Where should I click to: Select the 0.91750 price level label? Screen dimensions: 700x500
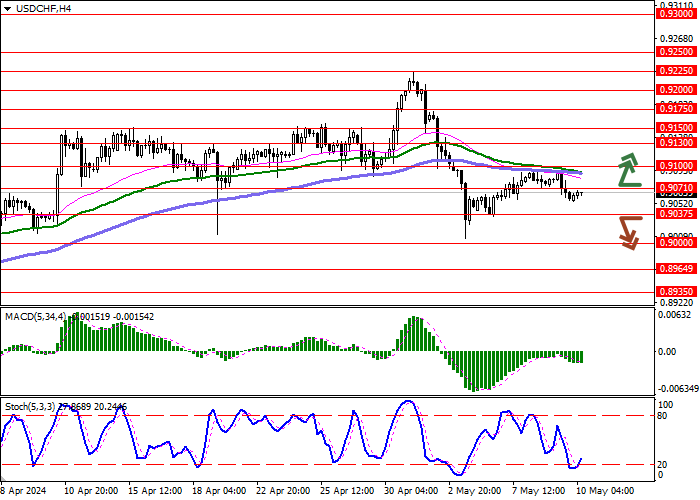(677, 109)
